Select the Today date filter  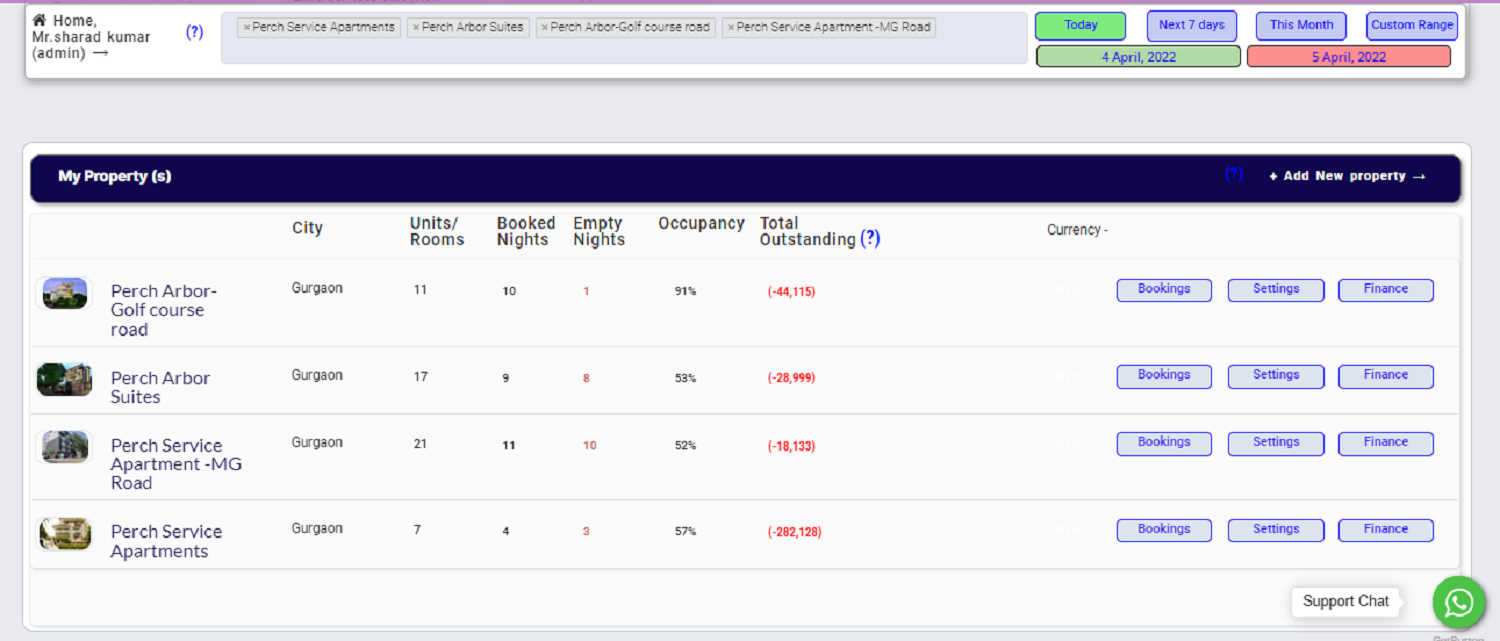[1080, 26]
